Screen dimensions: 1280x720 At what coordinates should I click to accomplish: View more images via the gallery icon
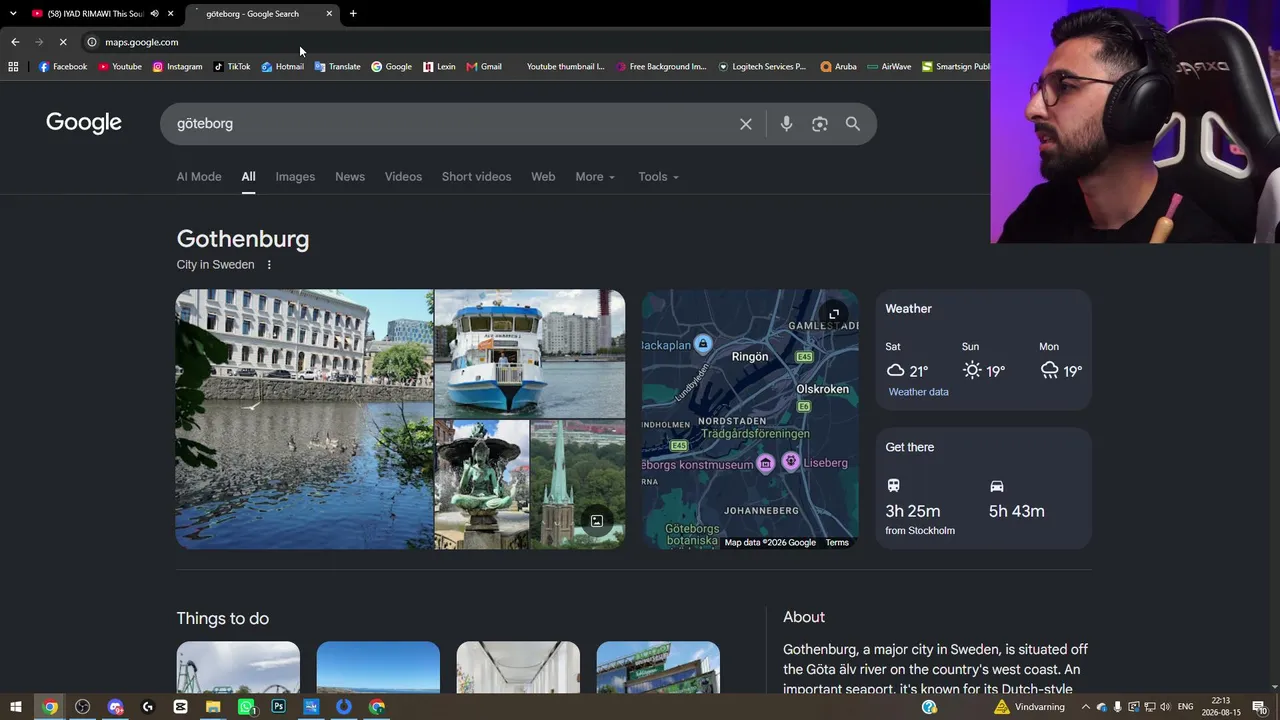tap(597, 521)
